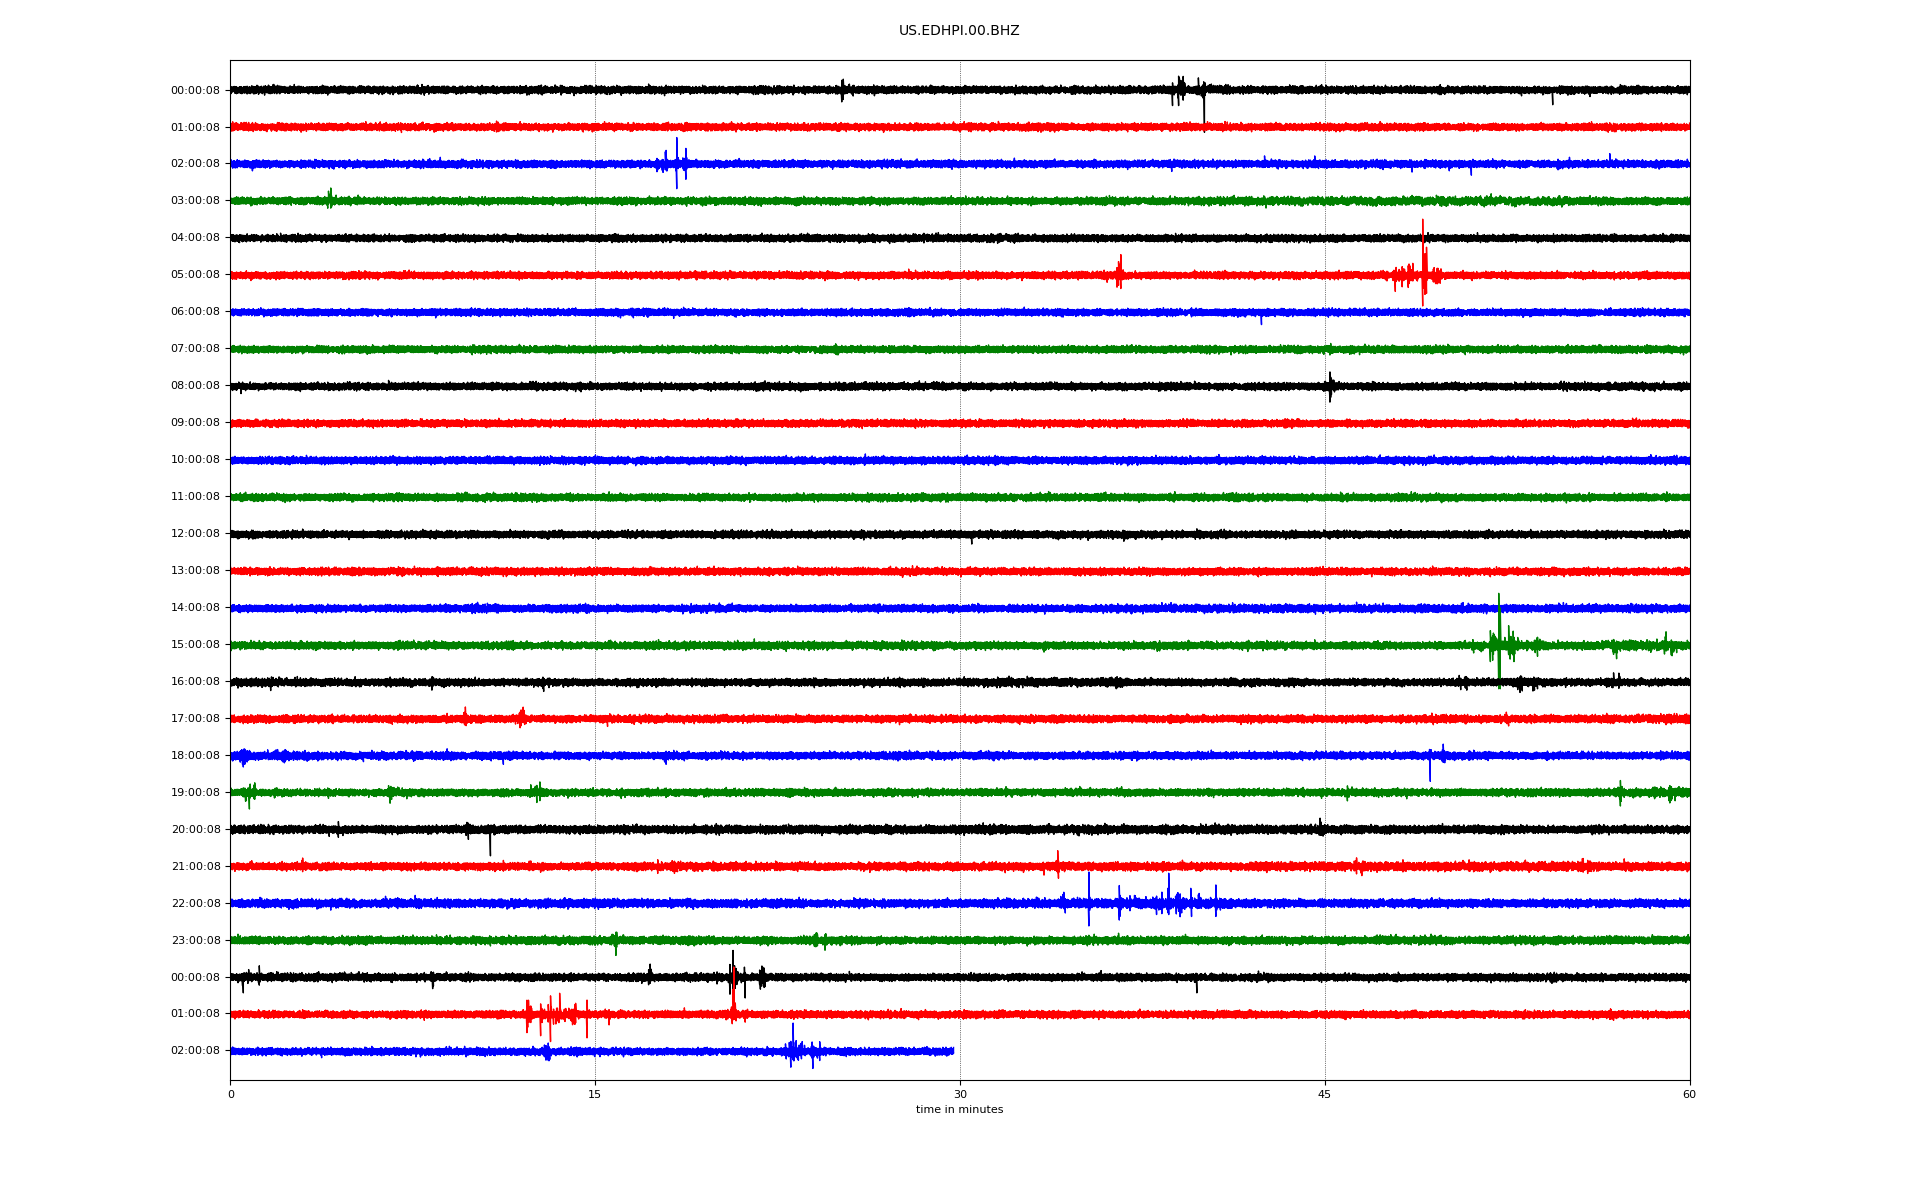This screenshot has height=1200, width=1920.
Task: Click the 'time in minutes' axis label
Action: coord(959,1110)
